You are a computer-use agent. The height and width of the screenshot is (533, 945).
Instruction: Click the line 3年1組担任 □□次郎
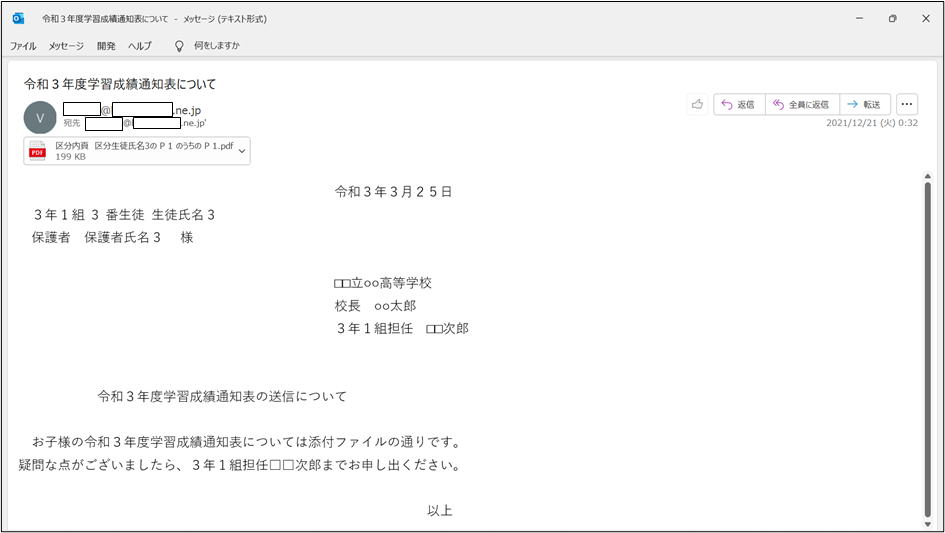click(x=403, y=329)
